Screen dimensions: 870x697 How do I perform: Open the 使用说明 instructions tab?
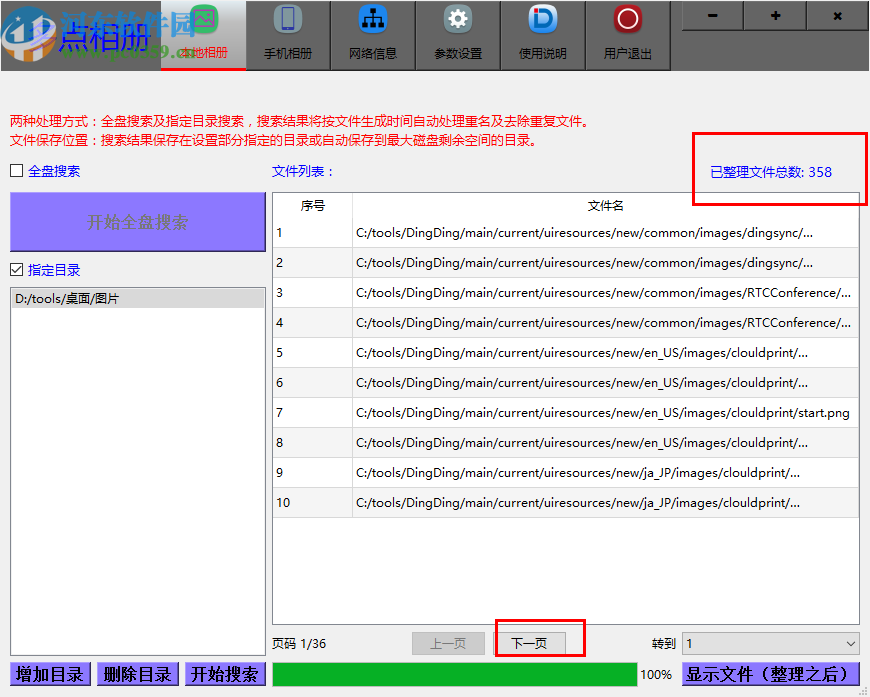click(543, 36)
